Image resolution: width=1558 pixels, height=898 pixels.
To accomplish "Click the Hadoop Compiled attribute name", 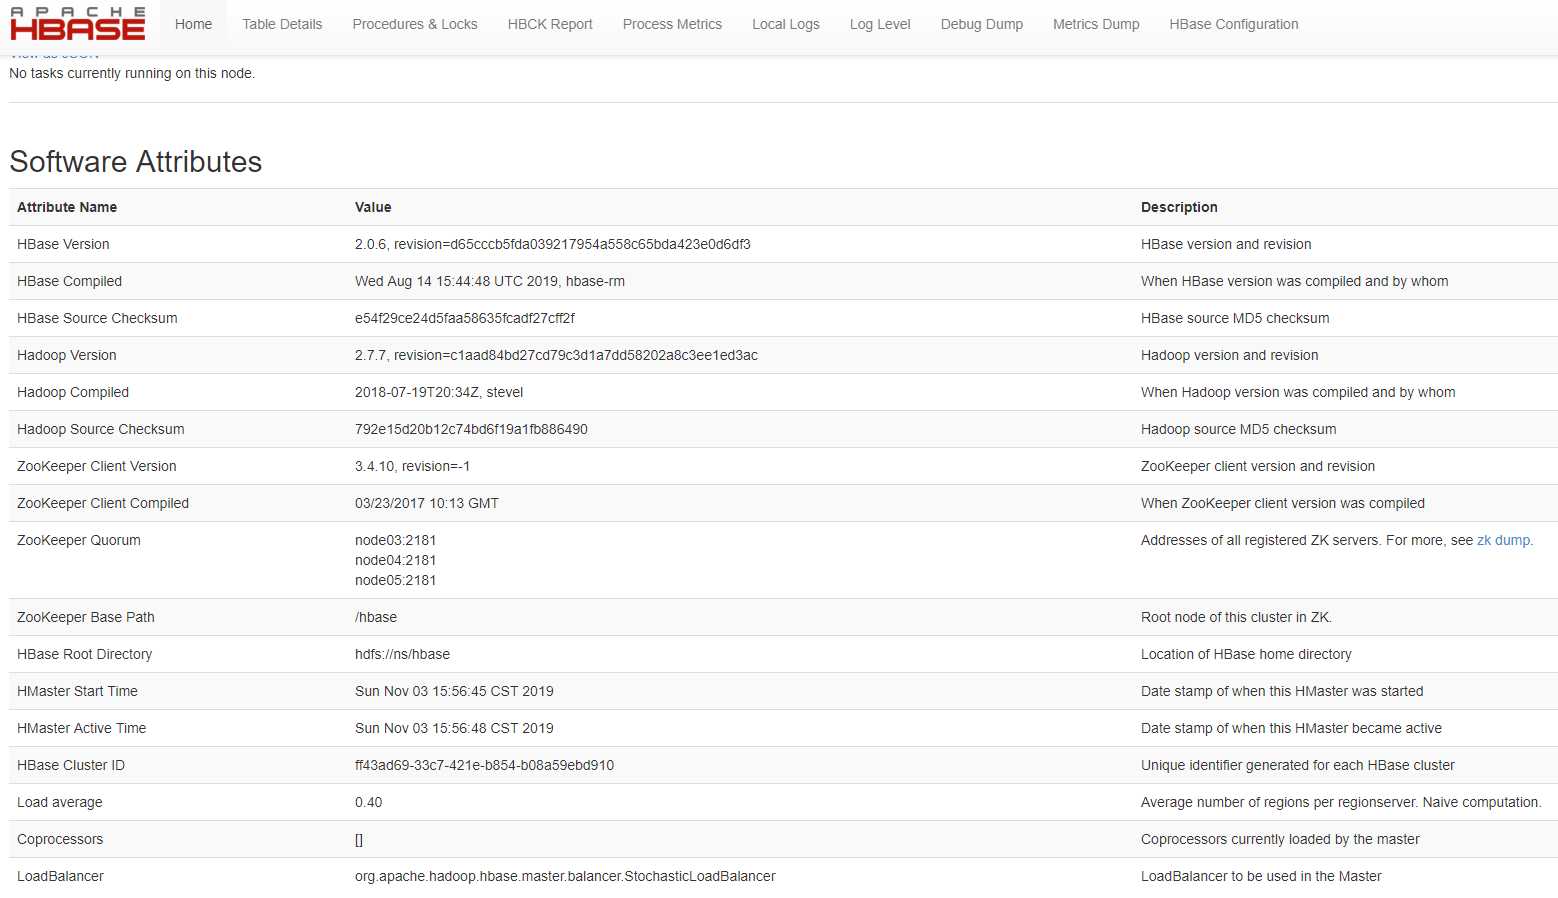I will tap(73, 392).
